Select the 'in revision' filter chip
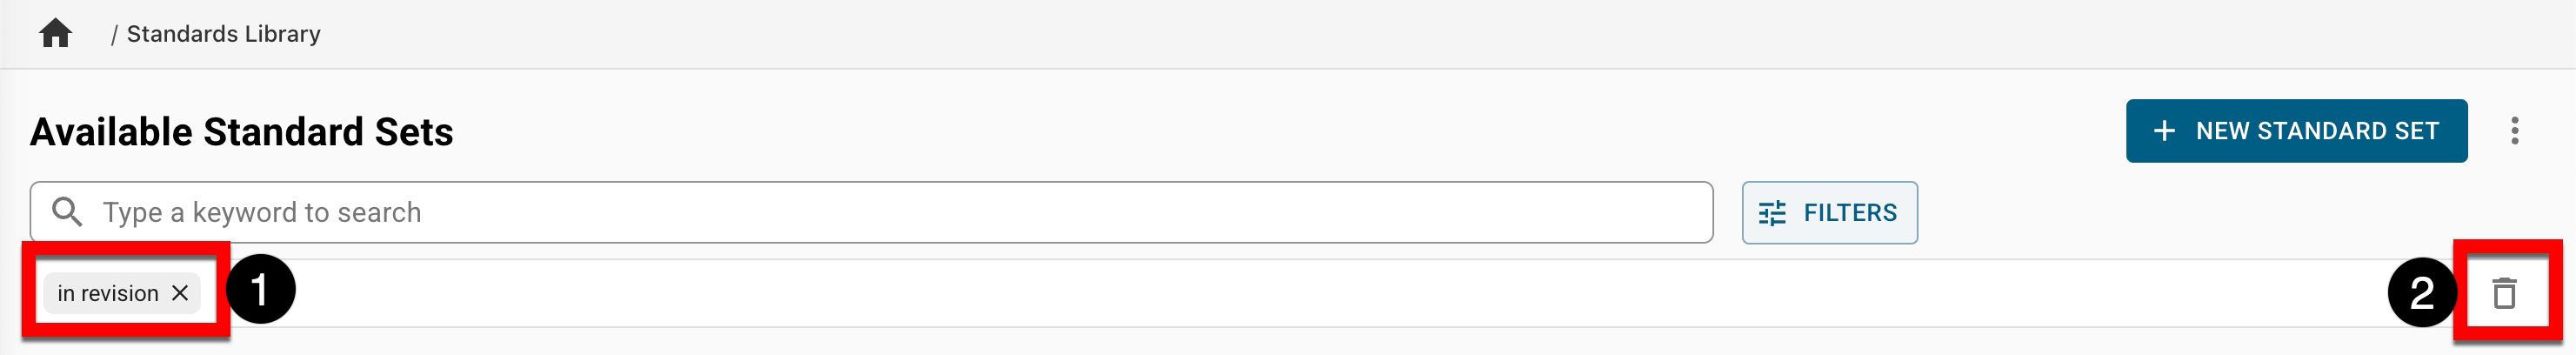Viewport: 2576px width, 355px height. click(107, 293)
